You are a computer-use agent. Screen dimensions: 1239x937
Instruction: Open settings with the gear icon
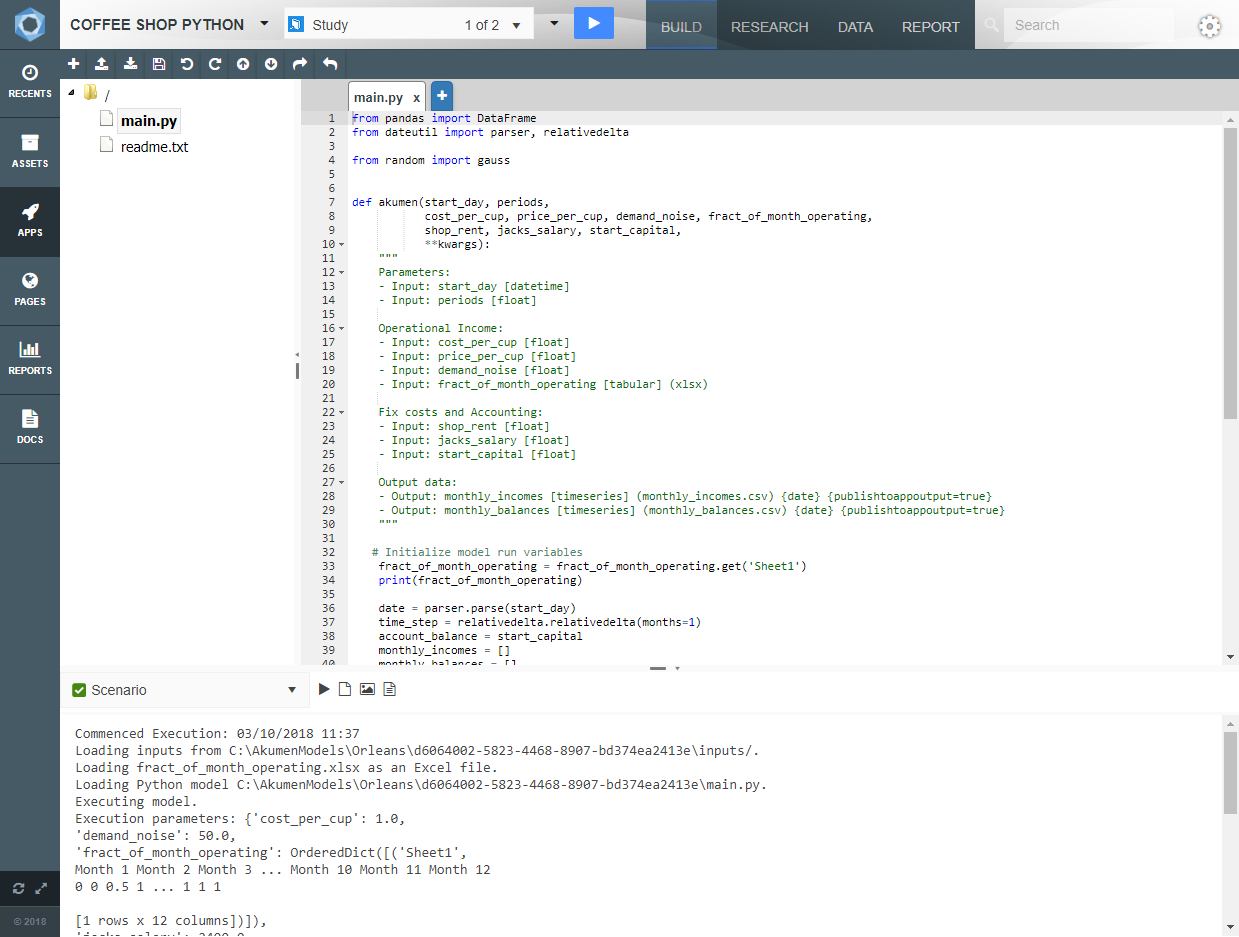pyautogui.click(x=1209, y=26)
